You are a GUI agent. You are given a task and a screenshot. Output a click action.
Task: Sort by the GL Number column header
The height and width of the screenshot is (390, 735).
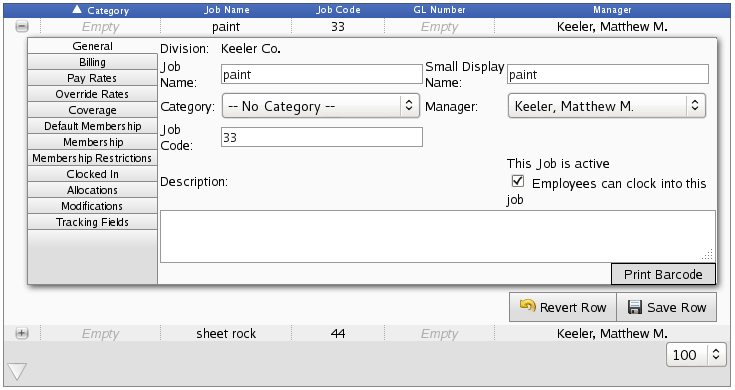(x=439, y=10)
